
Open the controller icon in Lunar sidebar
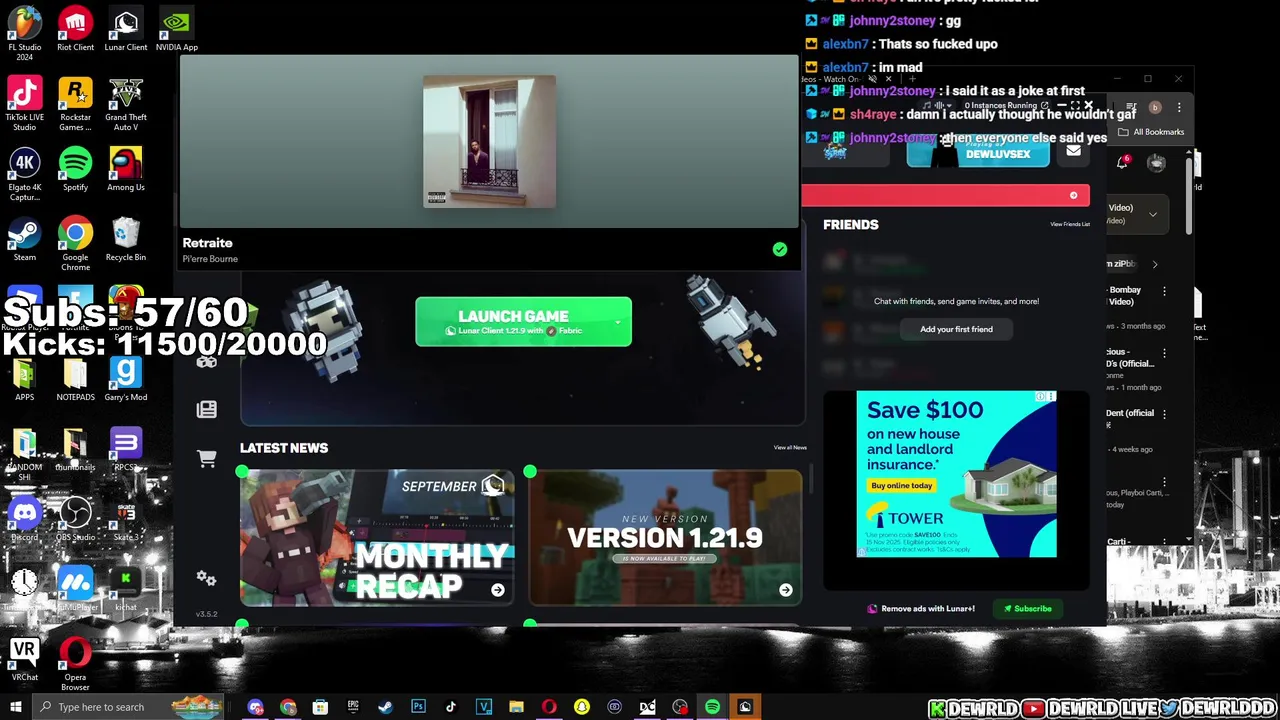click(x=207, y=362)
